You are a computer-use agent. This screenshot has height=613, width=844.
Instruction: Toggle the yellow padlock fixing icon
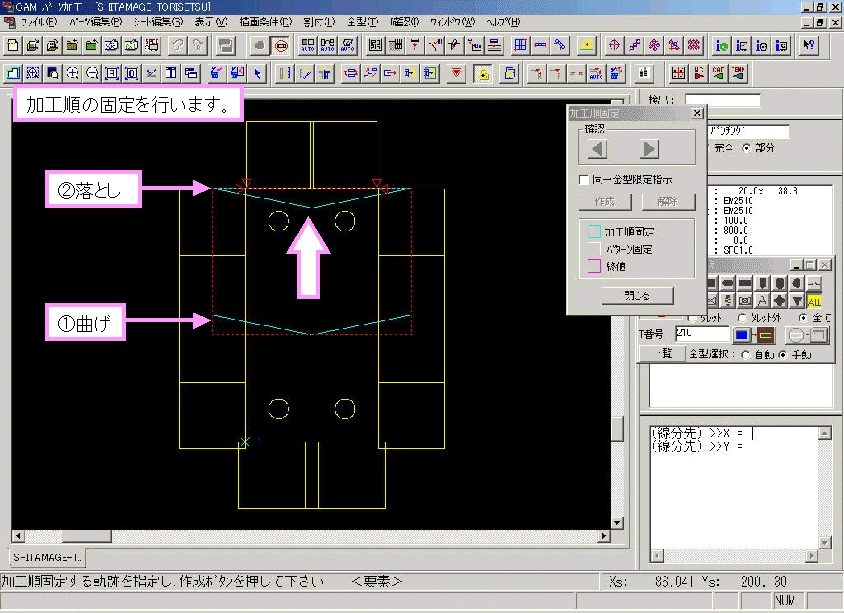click(x=483, y=73)
